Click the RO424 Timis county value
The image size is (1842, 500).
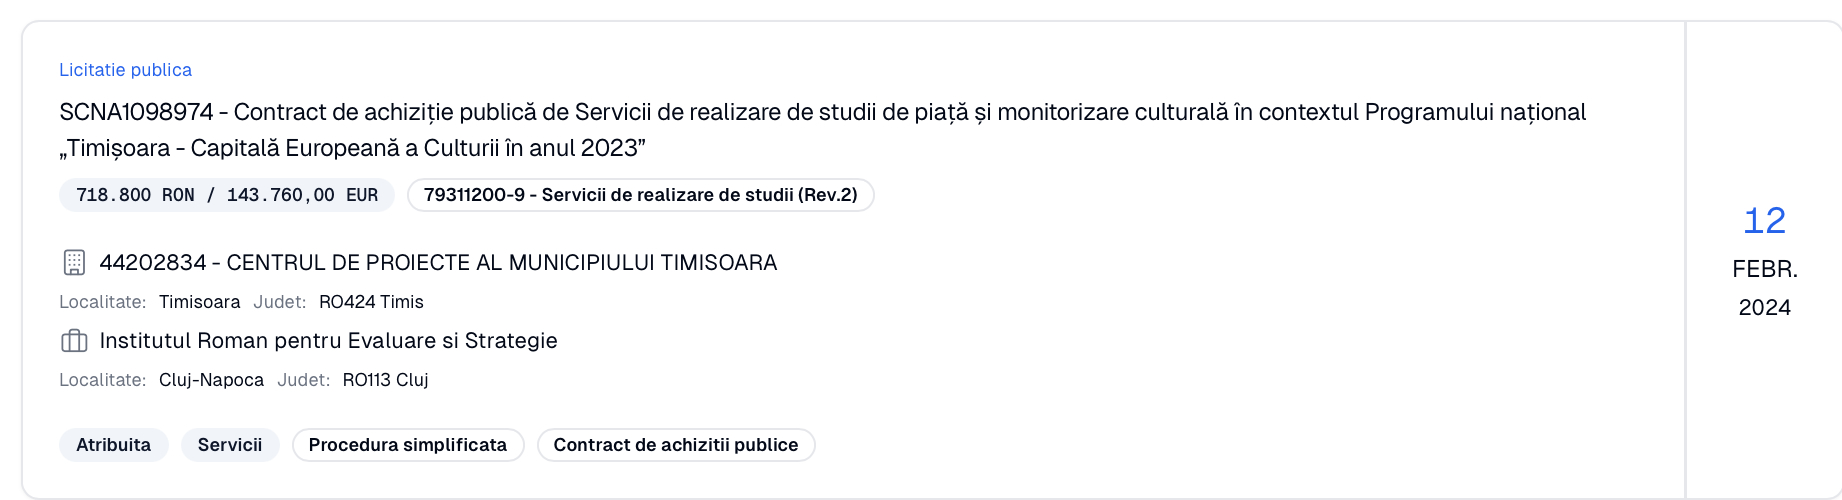[371, 302]
